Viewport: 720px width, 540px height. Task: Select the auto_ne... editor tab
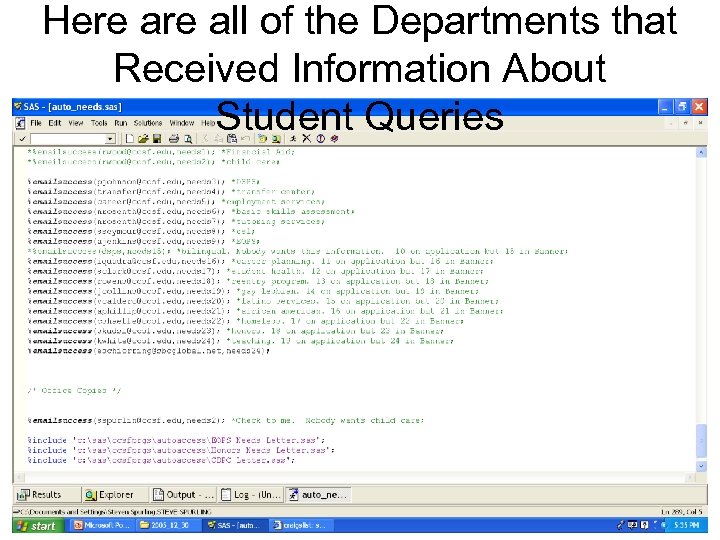319,495
